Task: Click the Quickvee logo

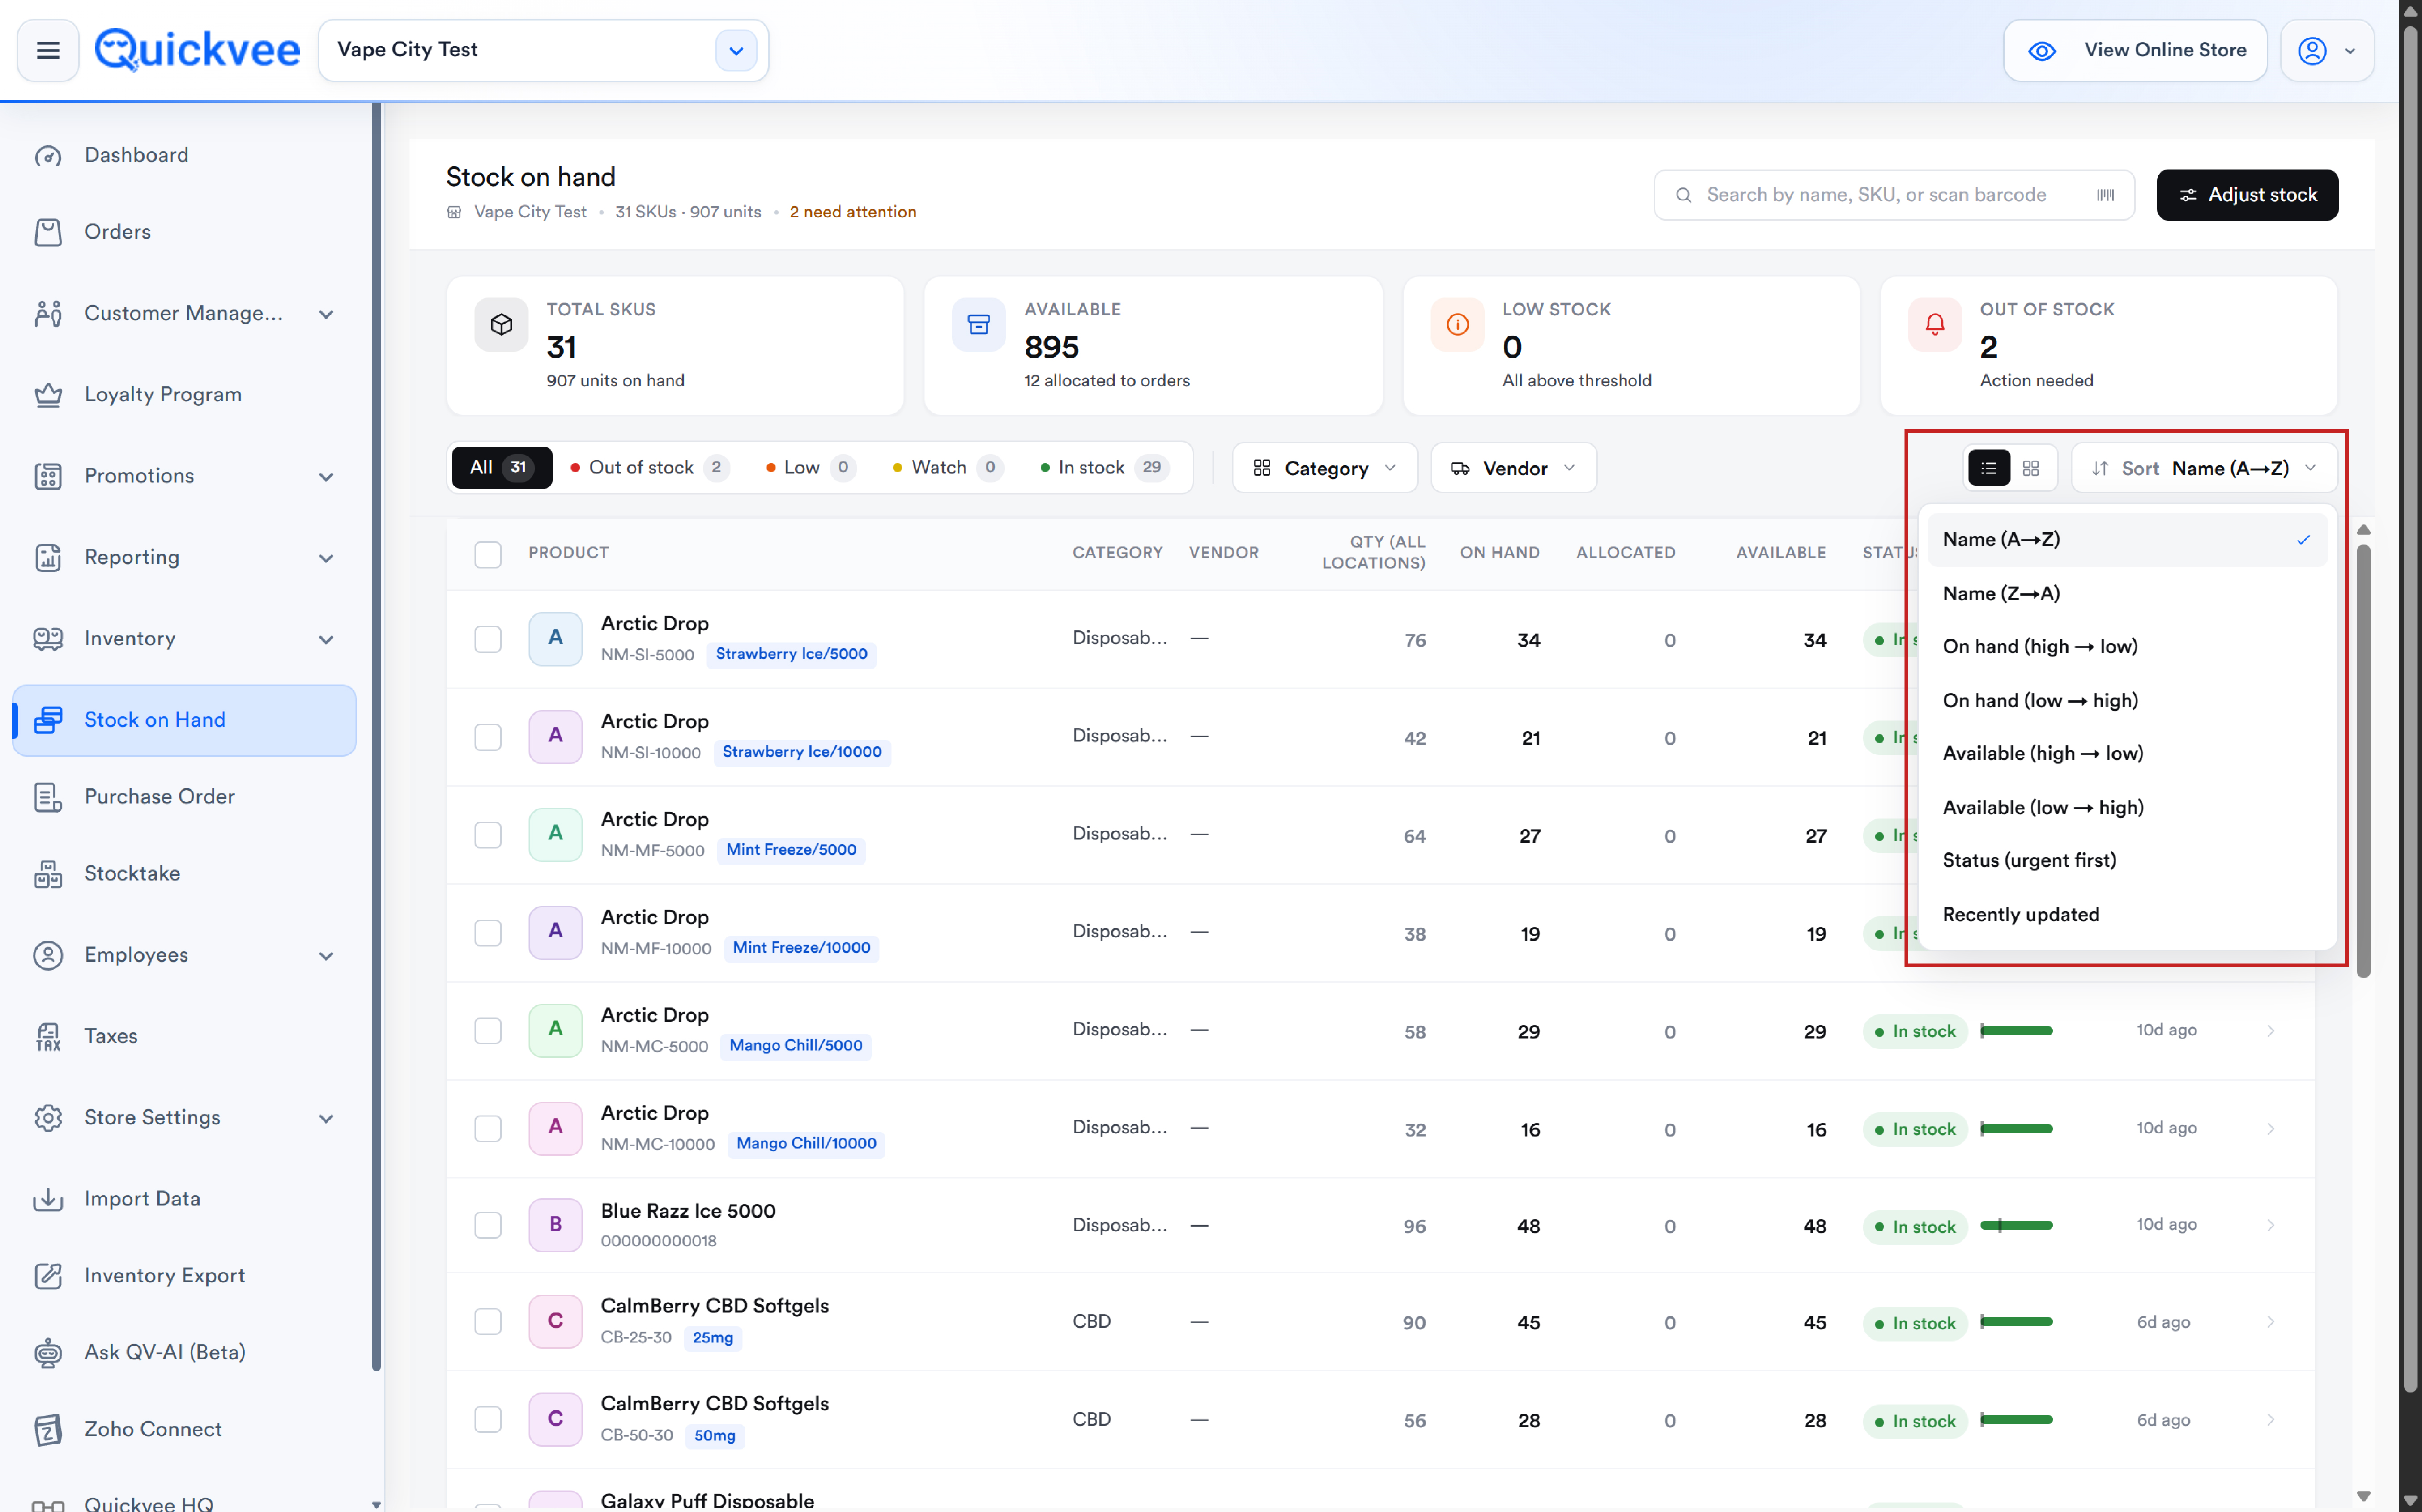Action: (197, 50)
